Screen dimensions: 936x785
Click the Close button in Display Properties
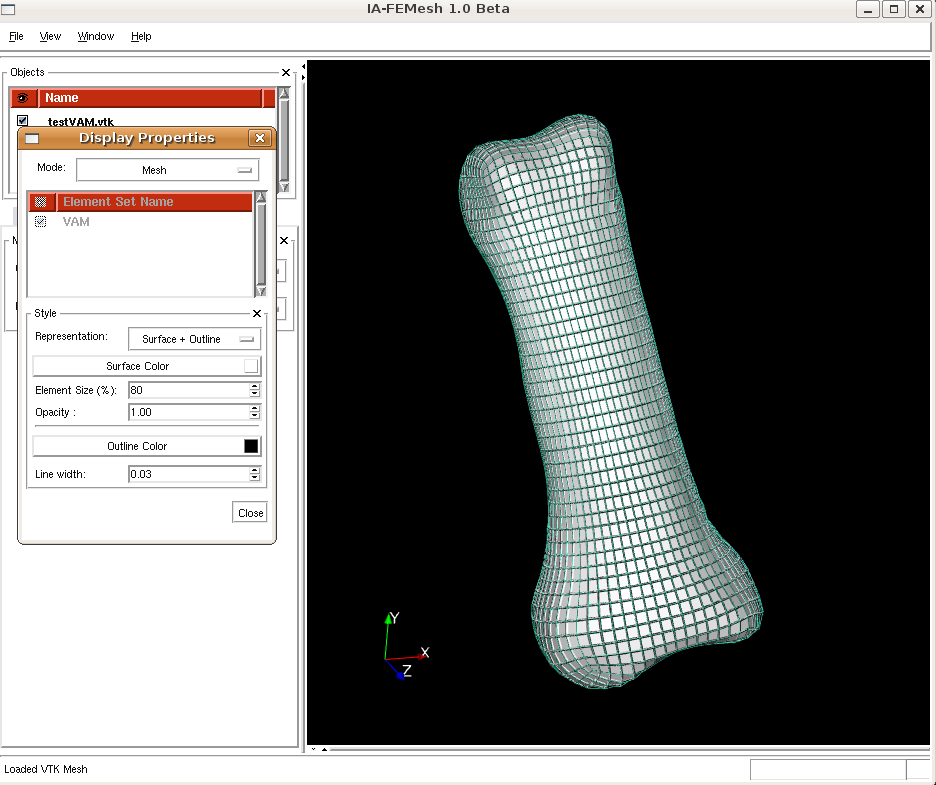coord(250,513)
